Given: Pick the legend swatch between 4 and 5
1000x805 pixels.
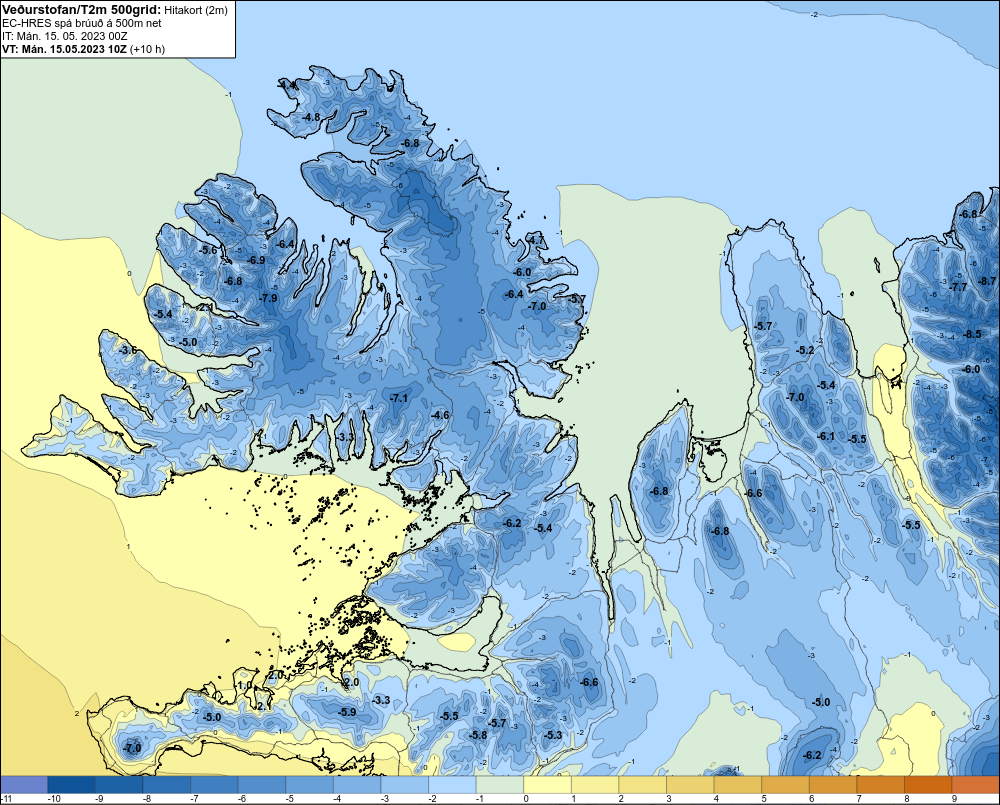Looking at the screenshot, I should click(738, 784).
